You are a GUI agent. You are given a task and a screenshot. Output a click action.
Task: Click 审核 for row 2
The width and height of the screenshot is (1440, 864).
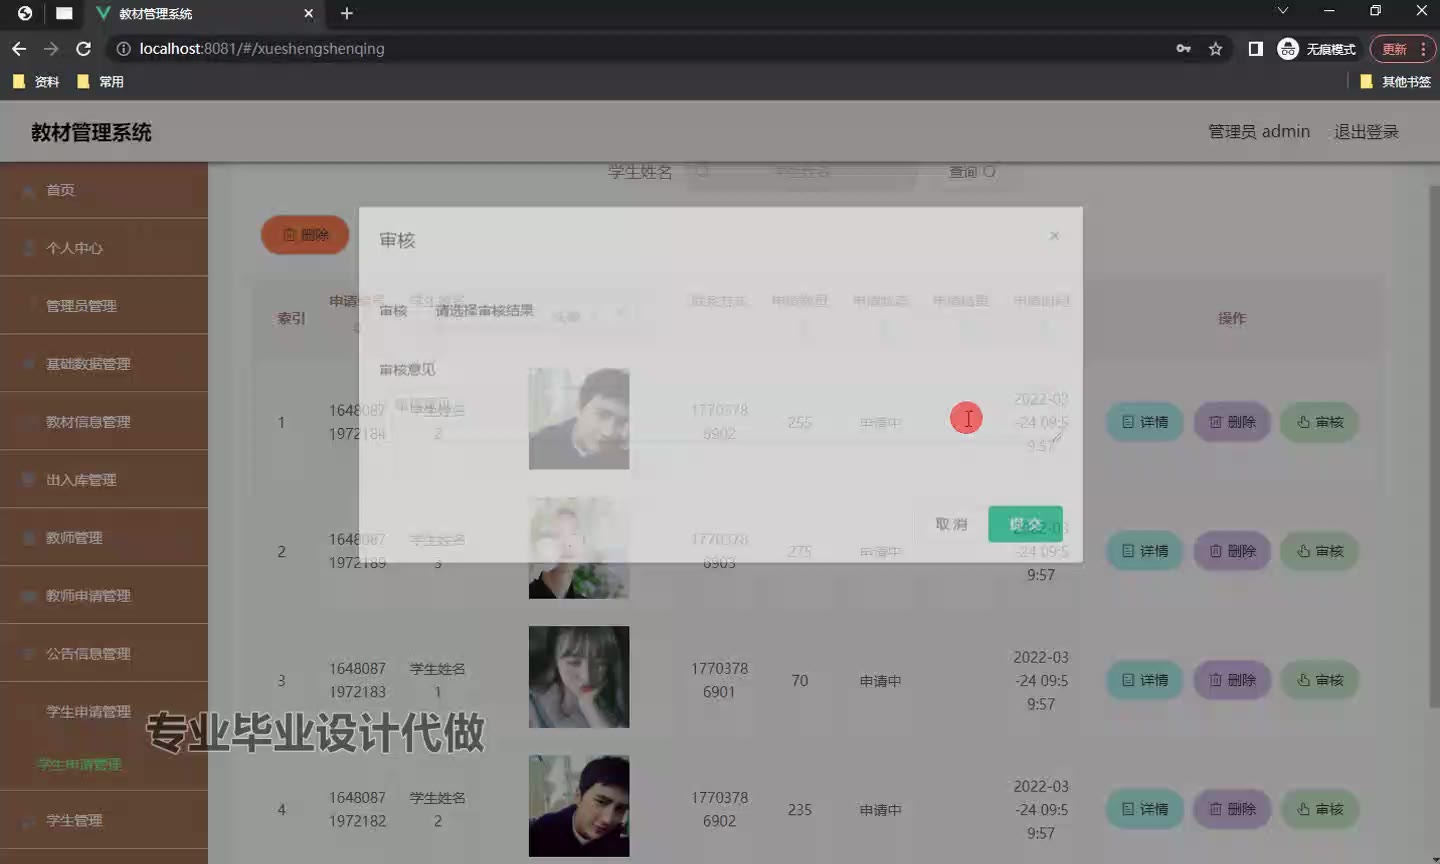tap(1320, 551)
